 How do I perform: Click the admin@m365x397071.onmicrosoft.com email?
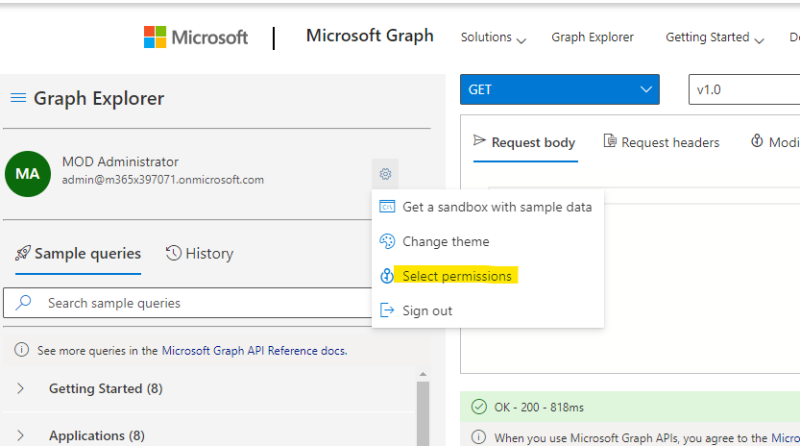coord(163,180)
